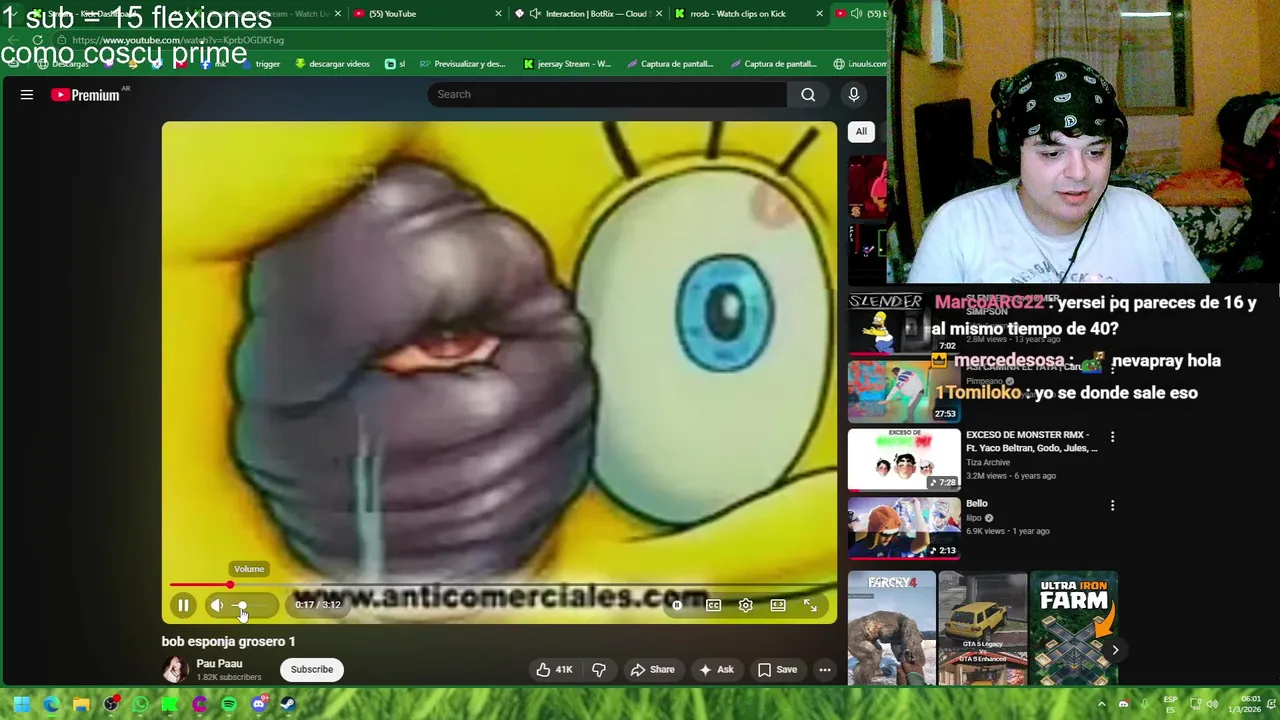
Task: Click in the YouTube Search field
Action: (x=607, y=94)
